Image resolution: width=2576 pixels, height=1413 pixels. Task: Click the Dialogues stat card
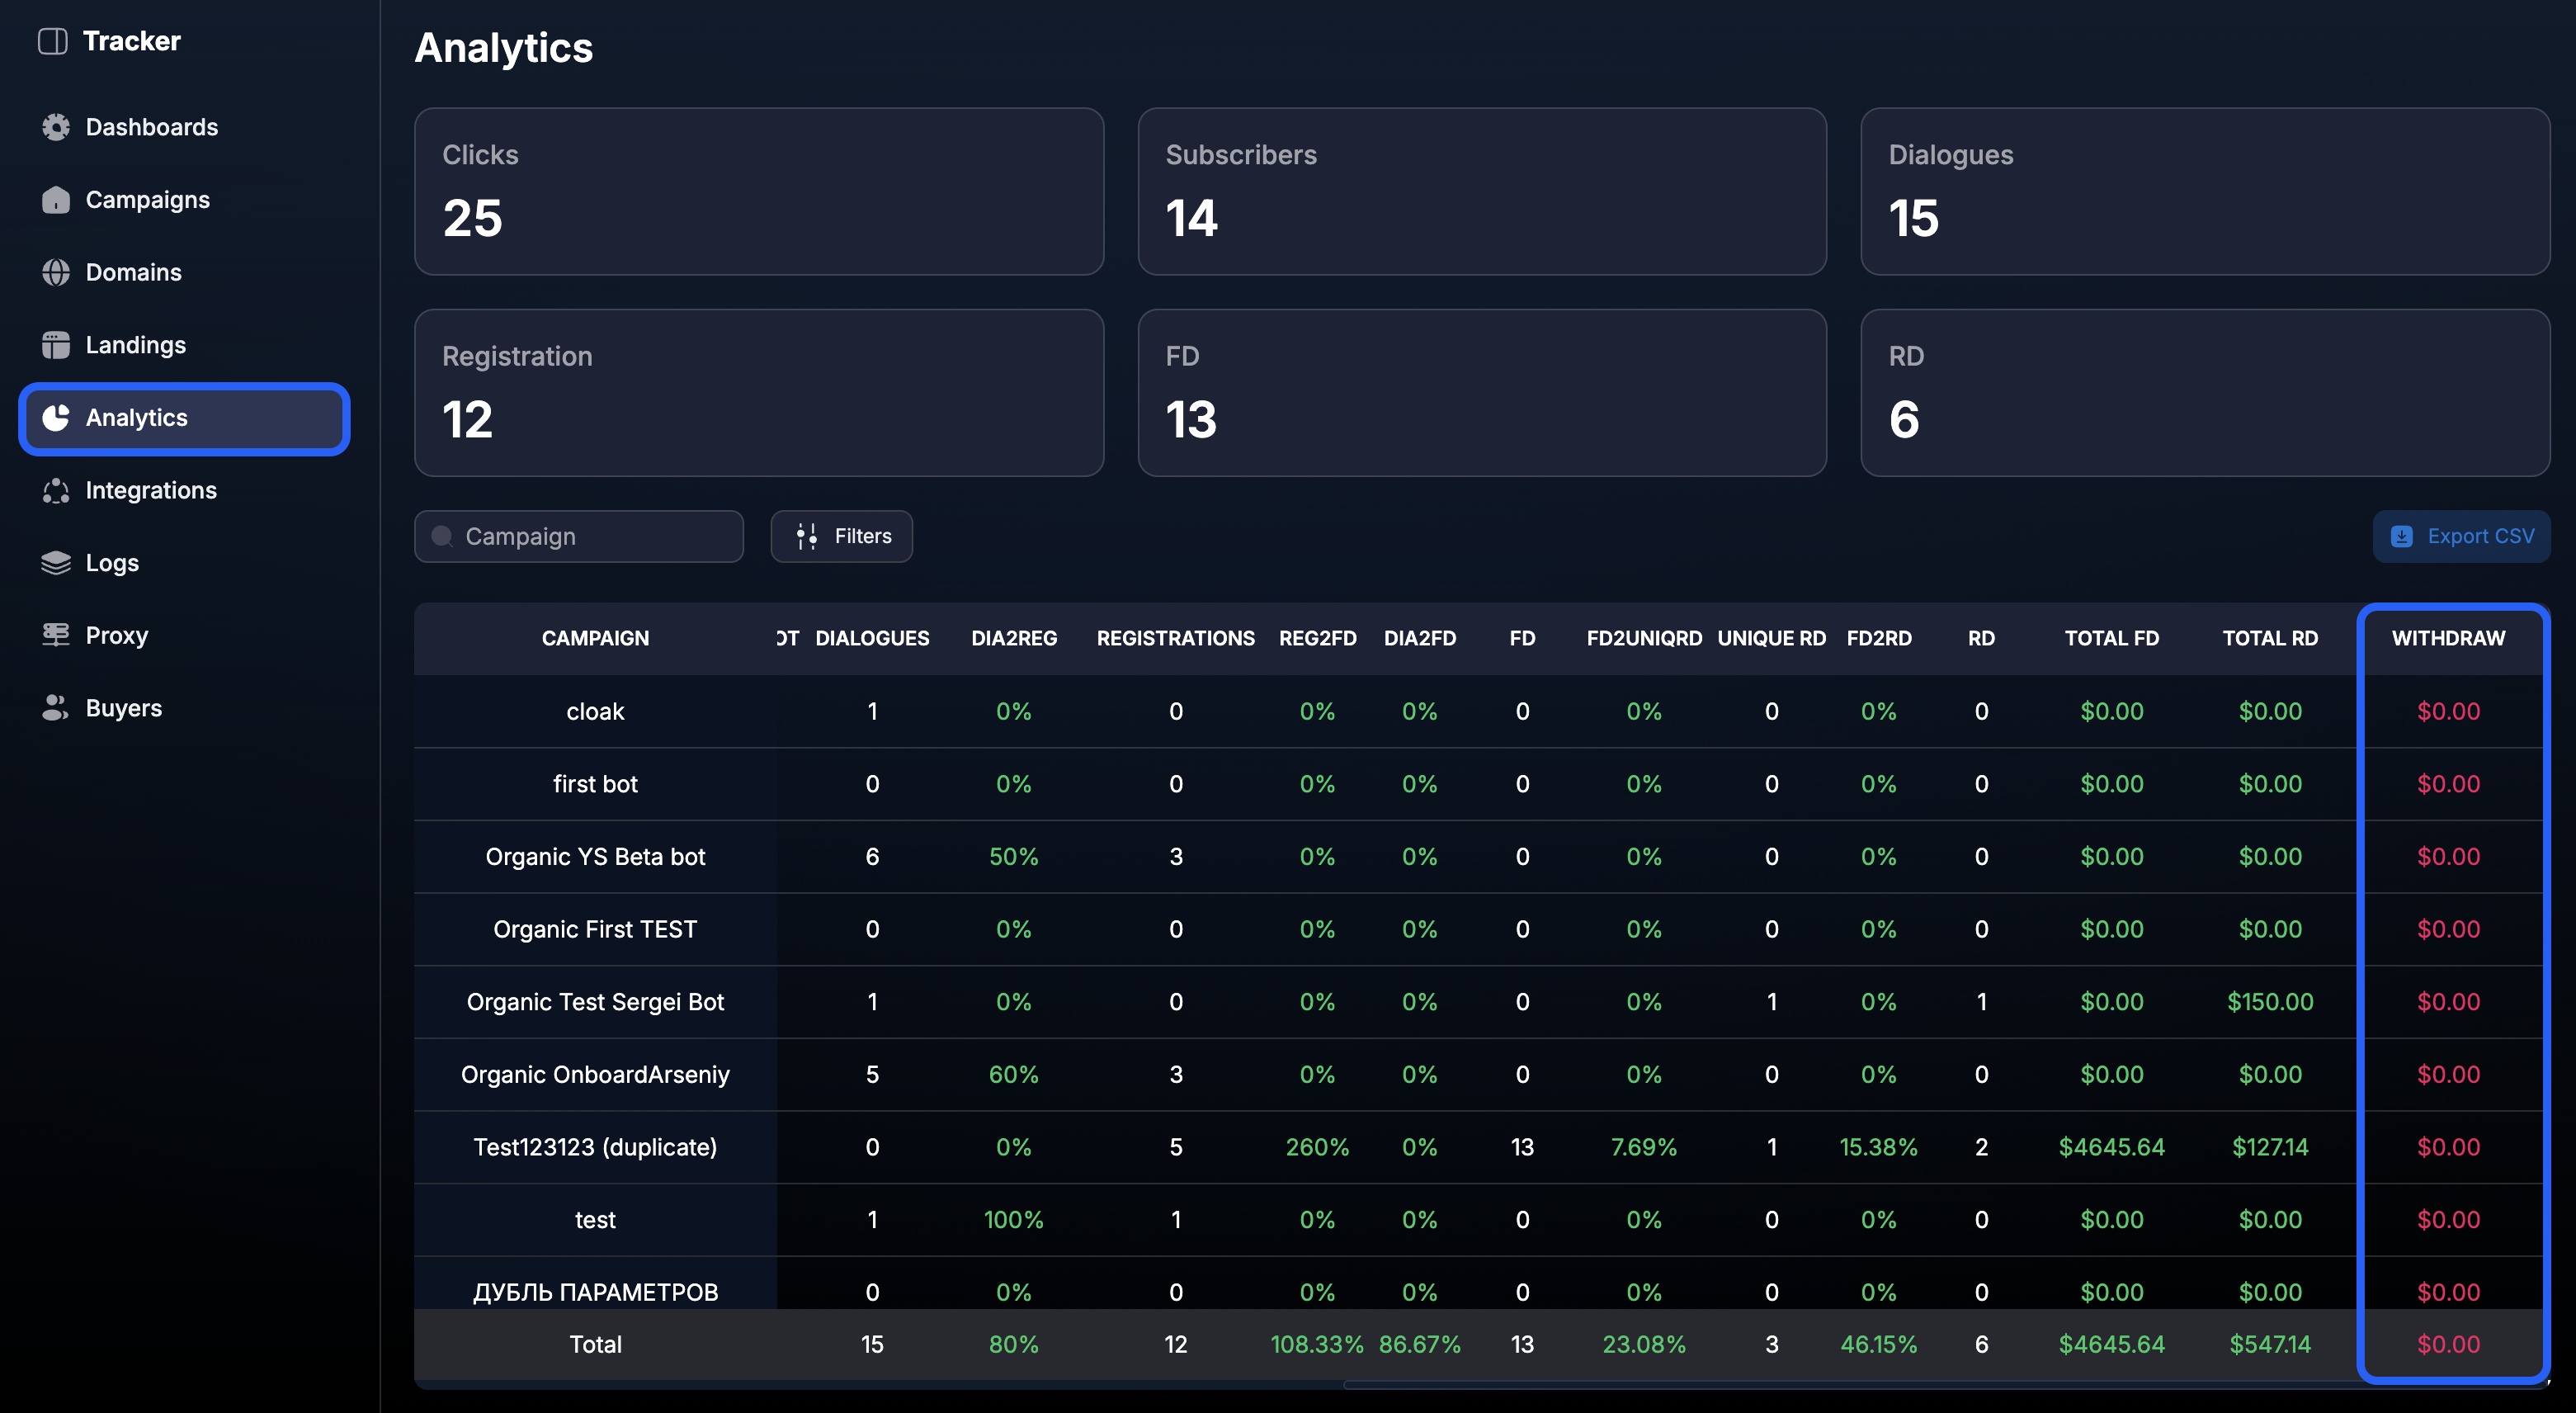coord(2205,191)
